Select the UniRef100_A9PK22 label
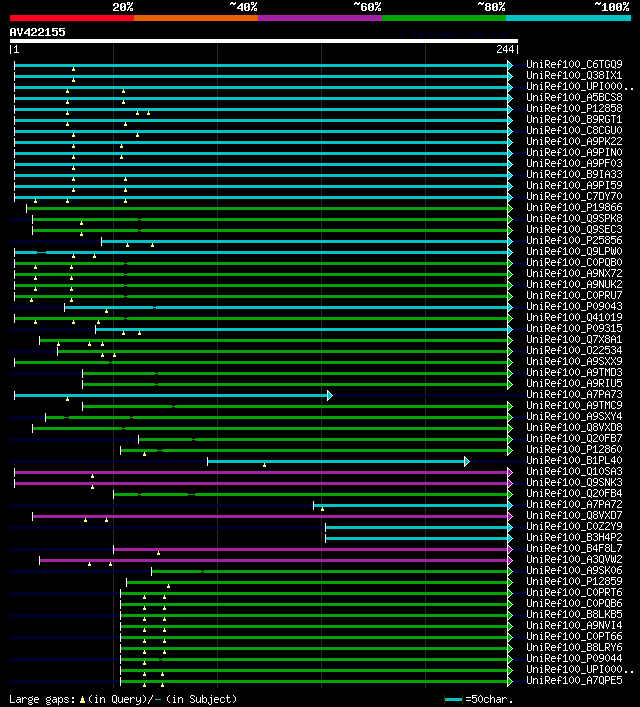Viewport: 640px width, 707px height. 574,141
